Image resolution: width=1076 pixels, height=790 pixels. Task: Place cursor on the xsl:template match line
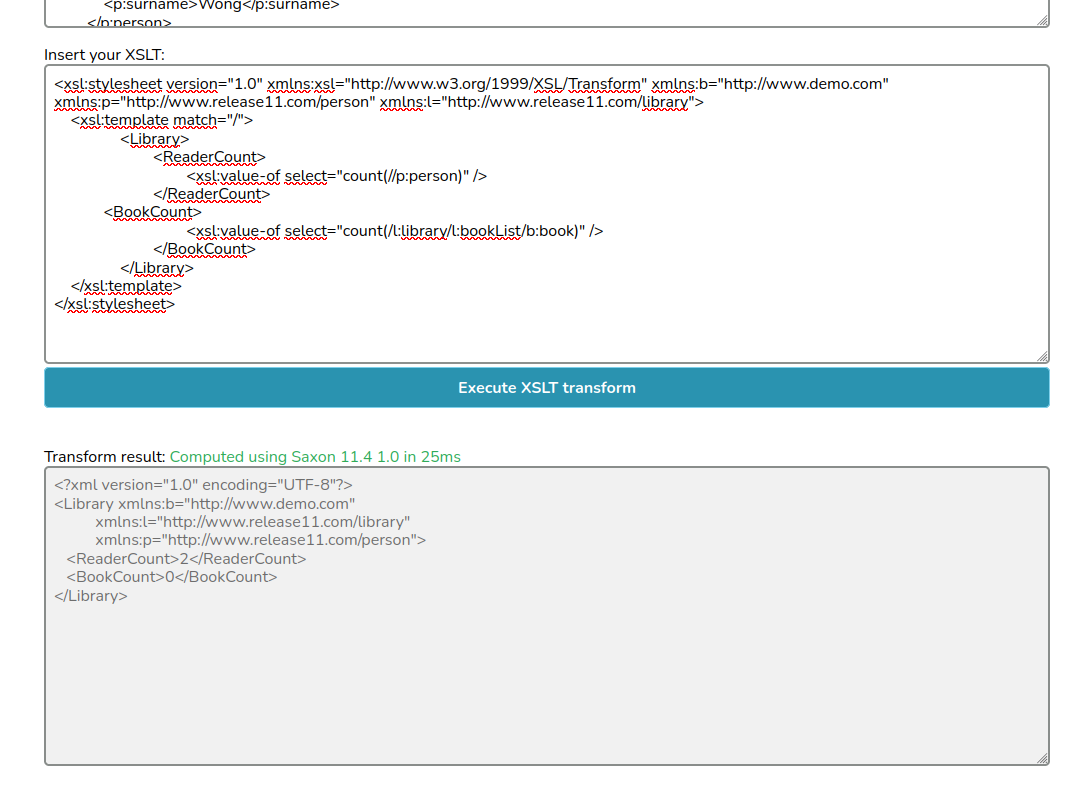[162, 121]
